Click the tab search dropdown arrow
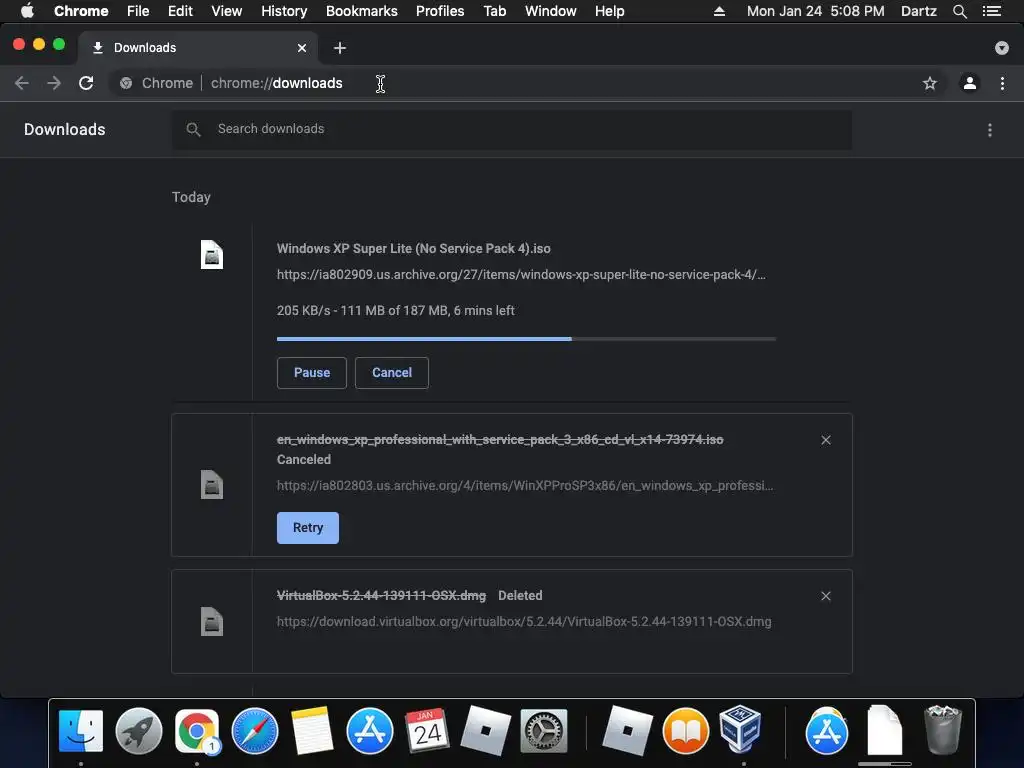This screenshot has width=1024, height=768. [x=1001, y=48]
